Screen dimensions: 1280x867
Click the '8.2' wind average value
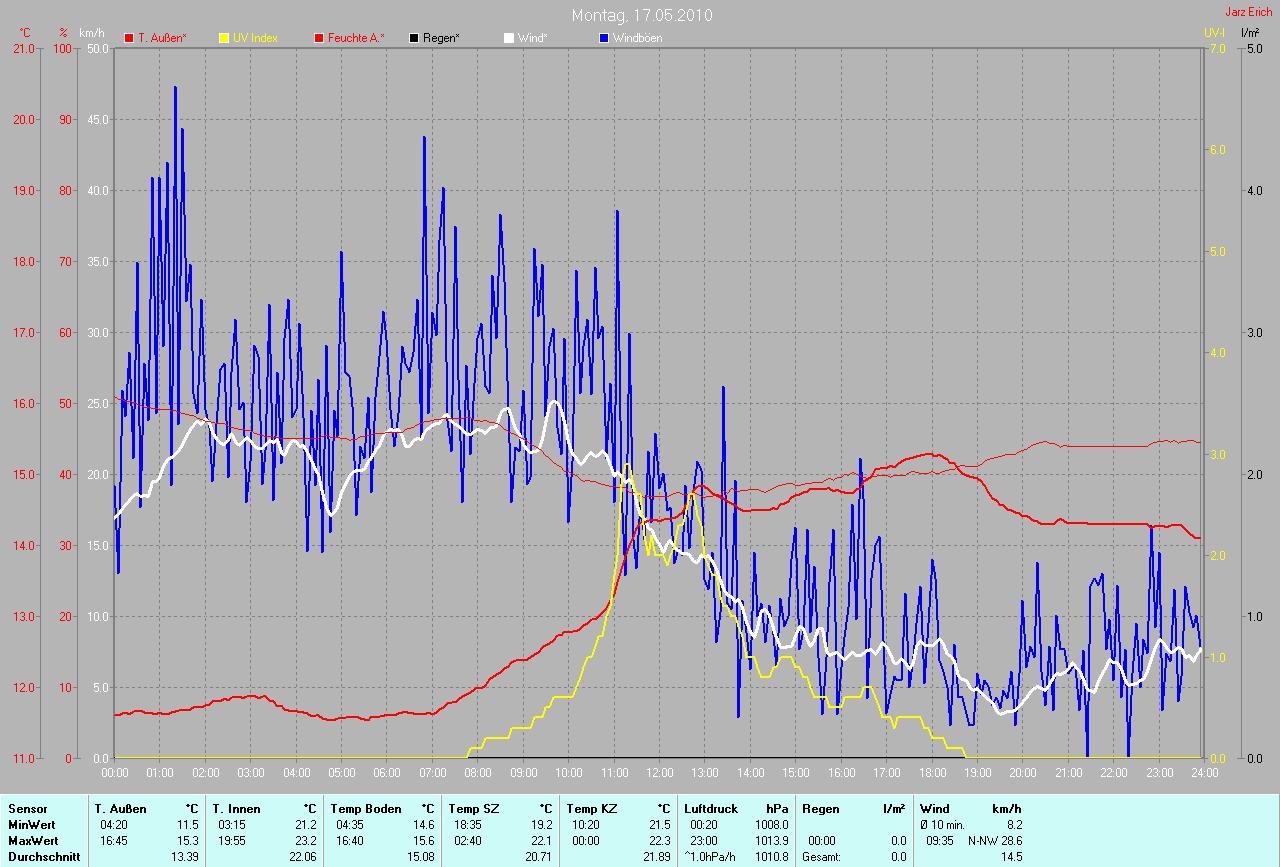1013,824
